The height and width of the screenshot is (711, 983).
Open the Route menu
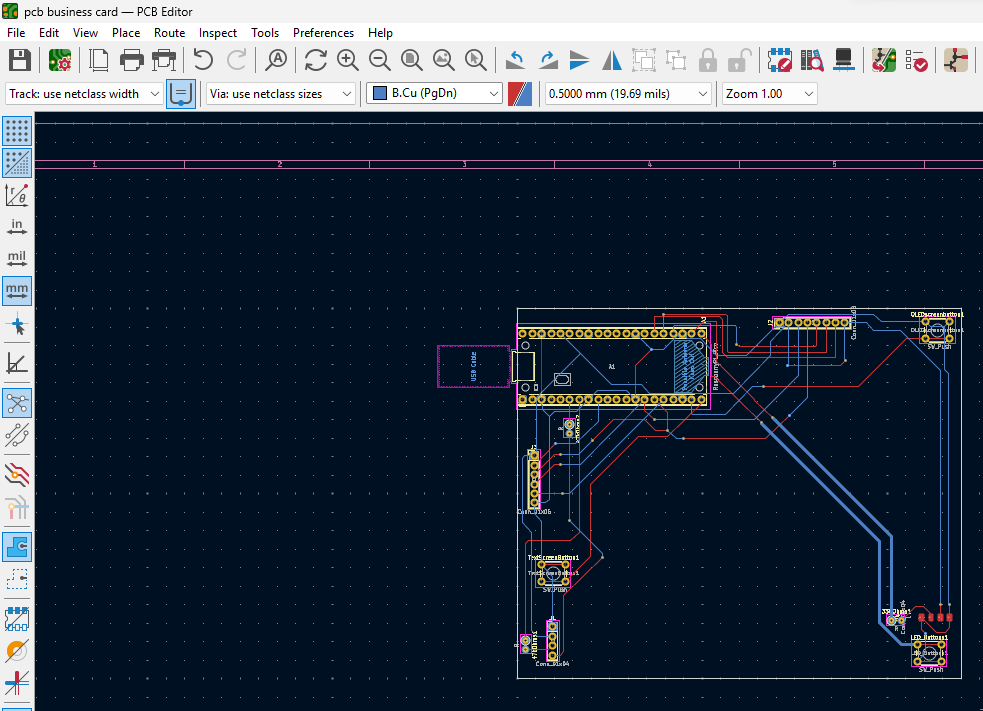pyautogui.click(x=169, y=33)
